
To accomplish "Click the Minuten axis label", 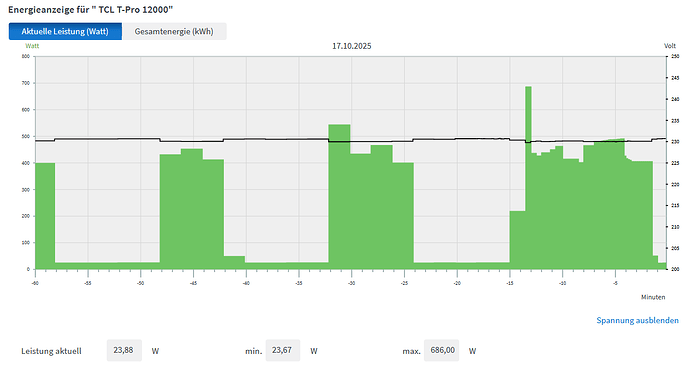I will (653, 297).
